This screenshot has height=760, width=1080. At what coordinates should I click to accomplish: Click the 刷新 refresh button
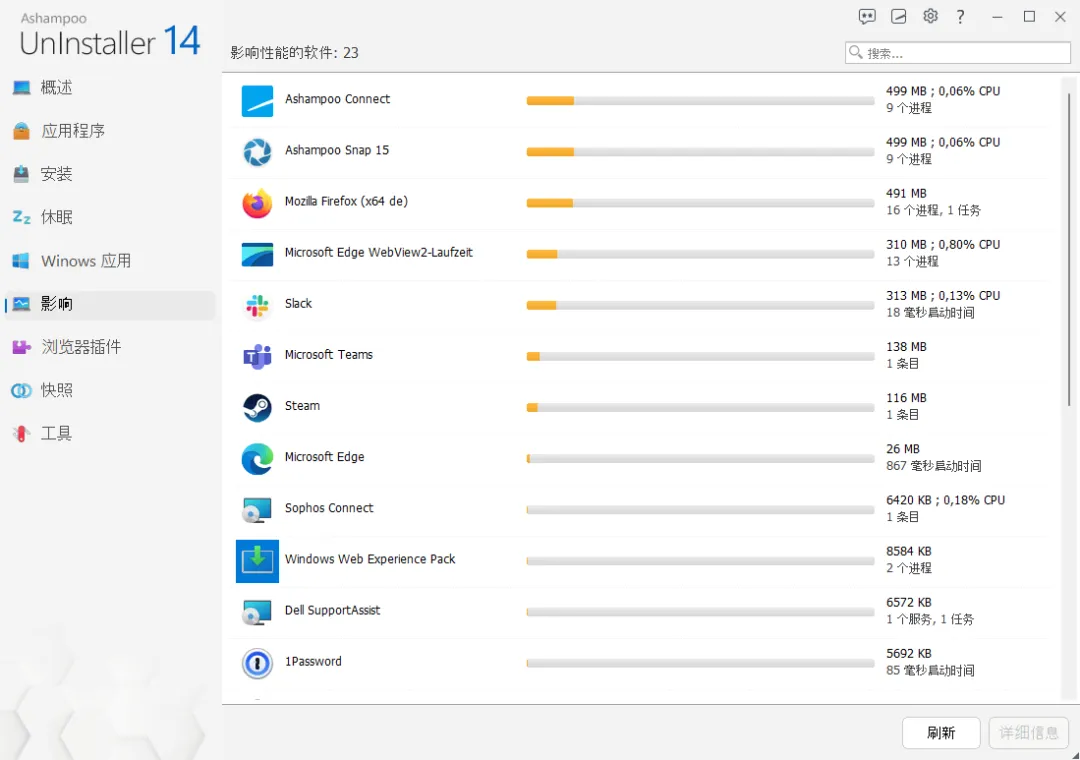pyautogui.click(x=941, y=732)
